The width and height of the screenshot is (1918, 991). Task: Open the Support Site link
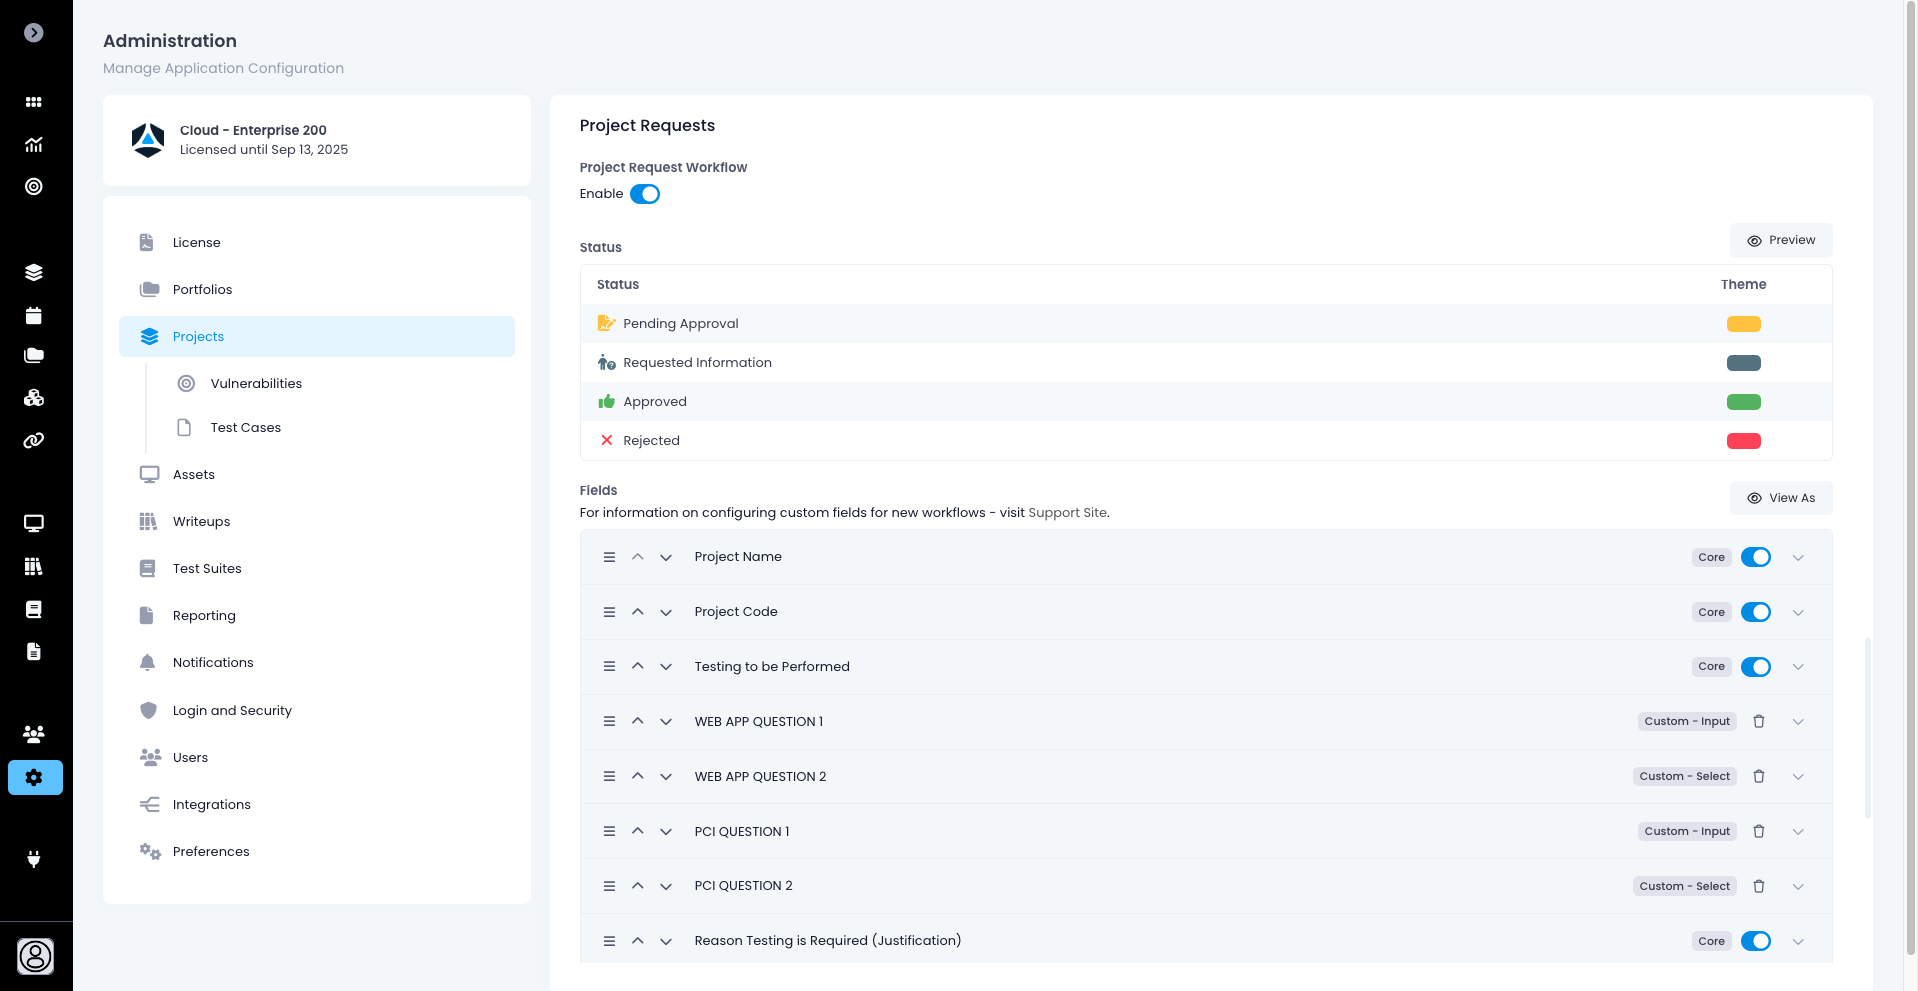click(1067, 513)
